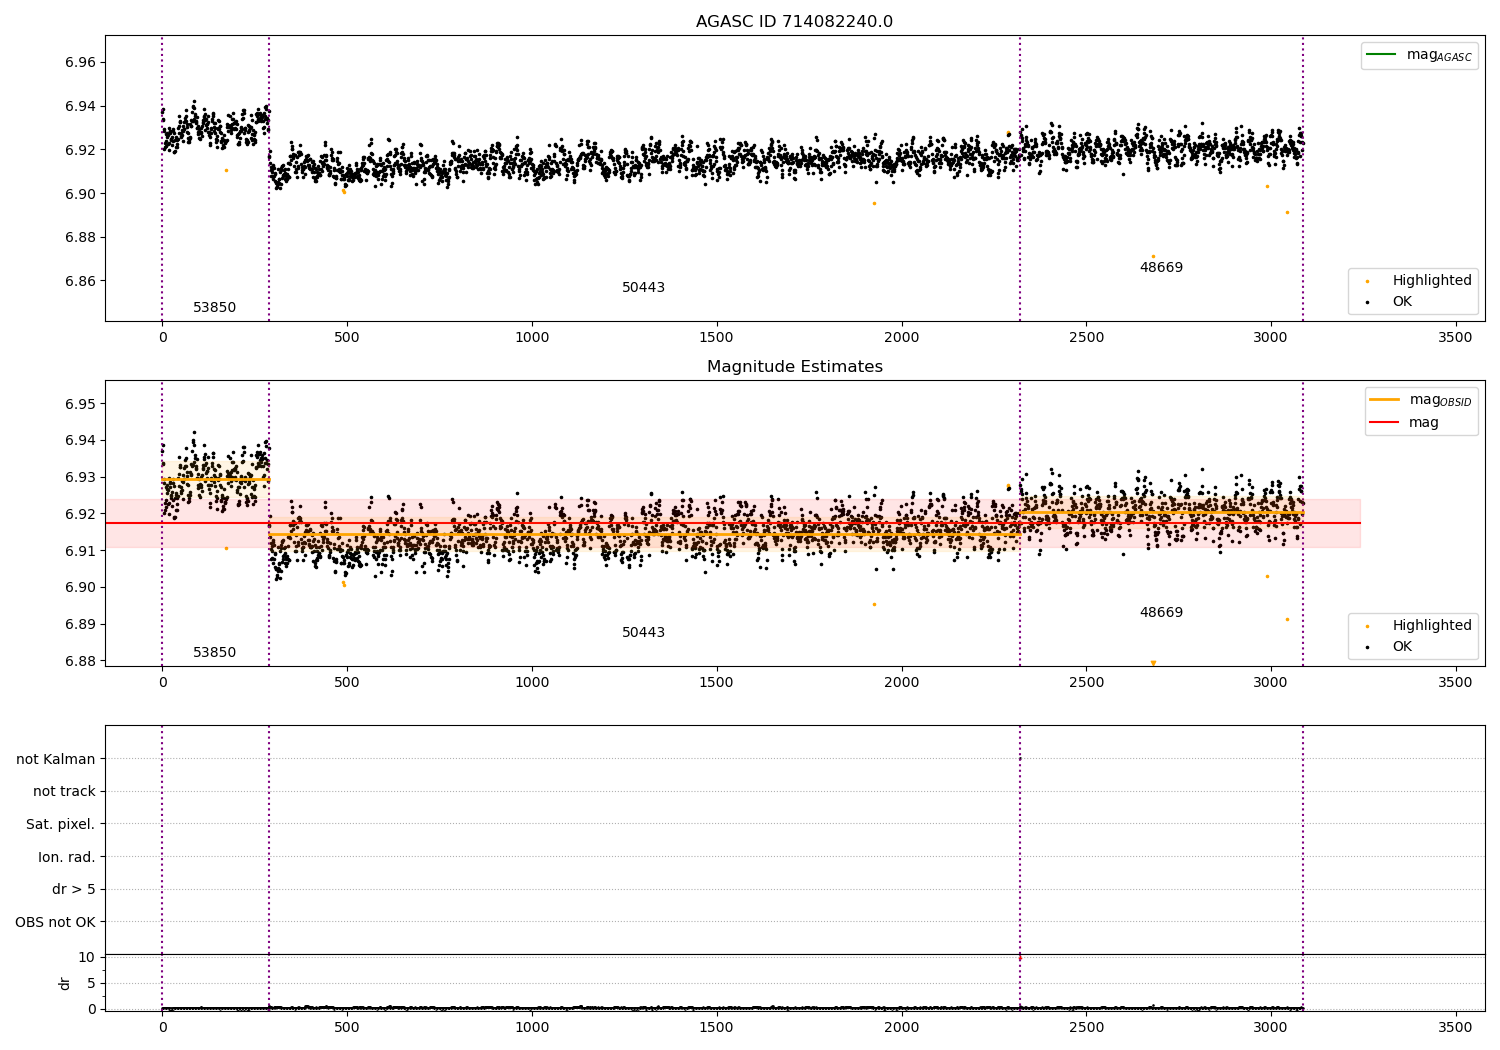The image size is (1500, 1050).
Task: Click the red mean mag horizontal line
Action: (732, 523)
